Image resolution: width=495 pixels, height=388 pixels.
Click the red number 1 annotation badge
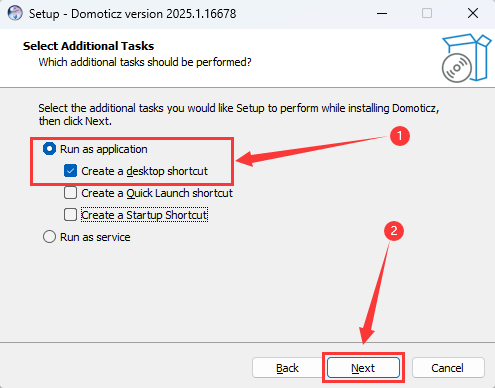click(x=400, y=136)
